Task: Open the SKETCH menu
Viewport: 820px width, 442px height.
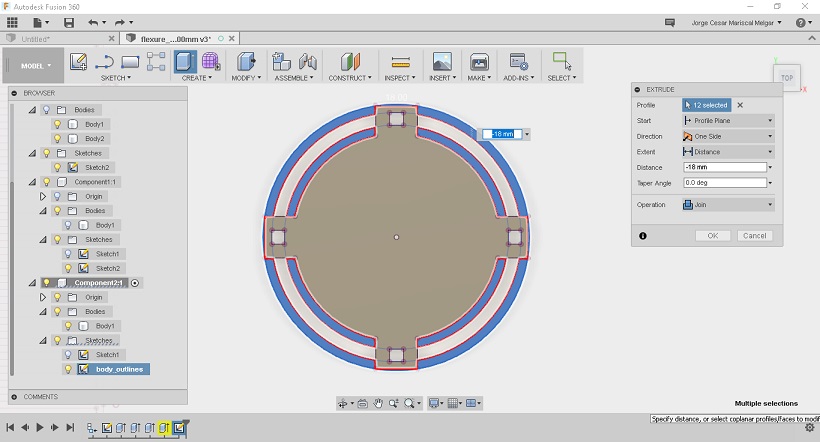Action: [x=116, y=78]
